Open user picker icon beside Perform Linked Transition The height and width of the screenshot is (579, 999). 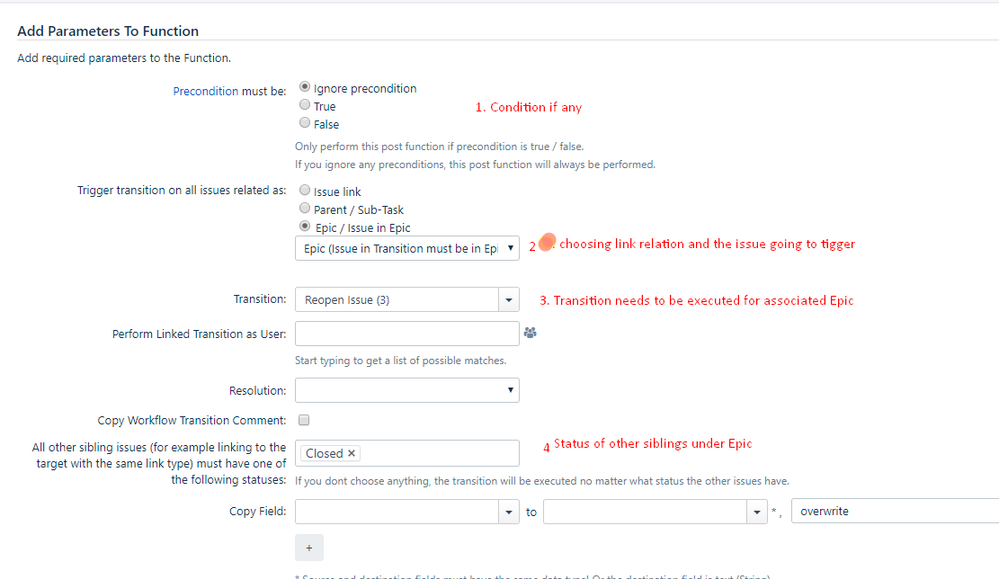[530, 332]
